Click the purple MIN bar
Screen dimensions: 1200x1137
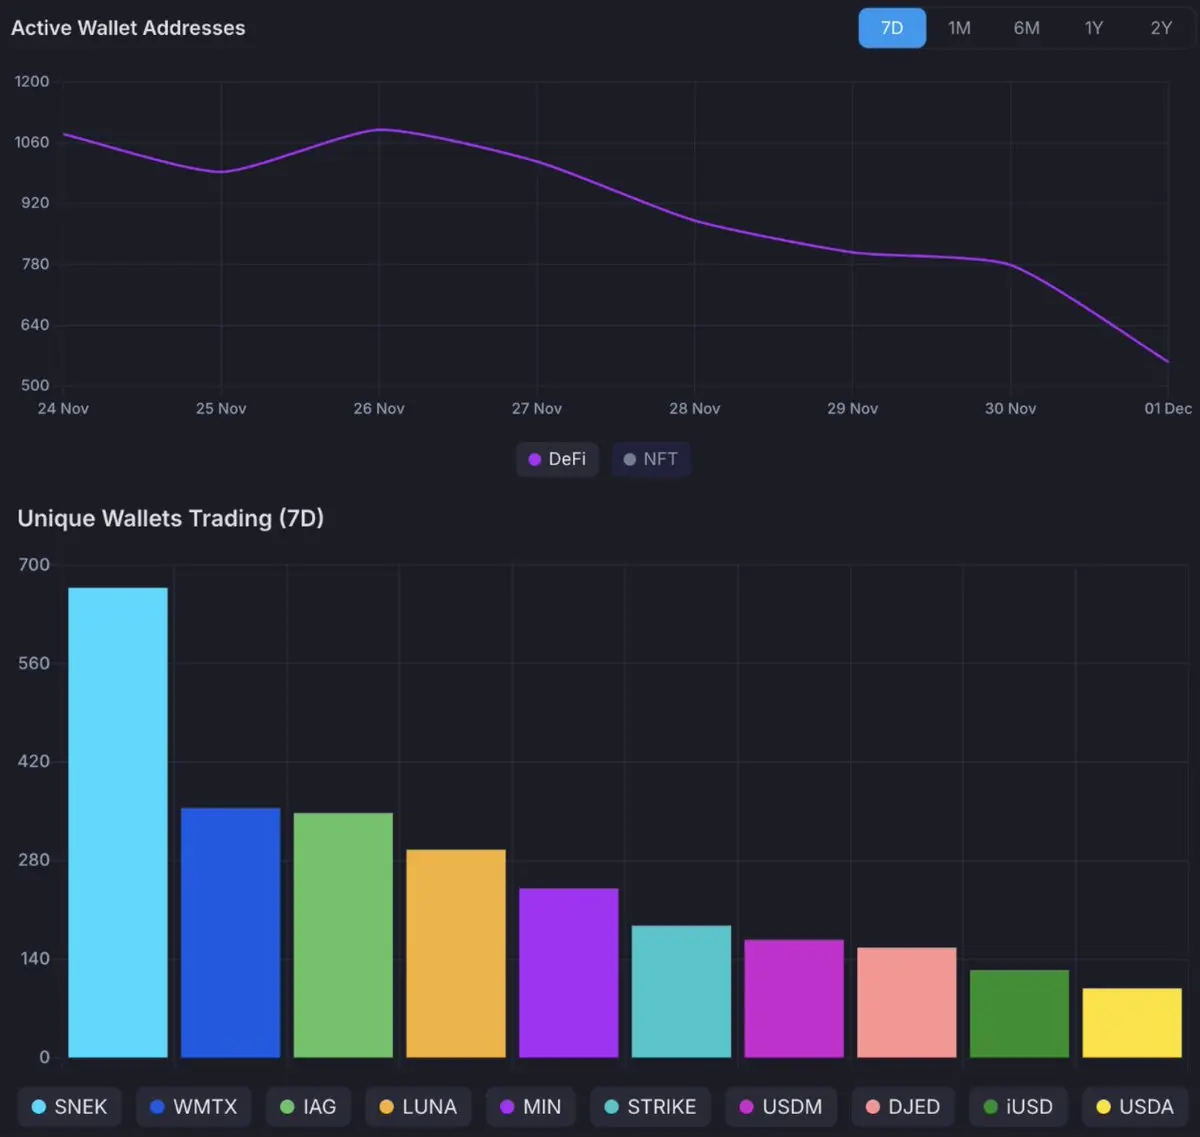(569, 973)
